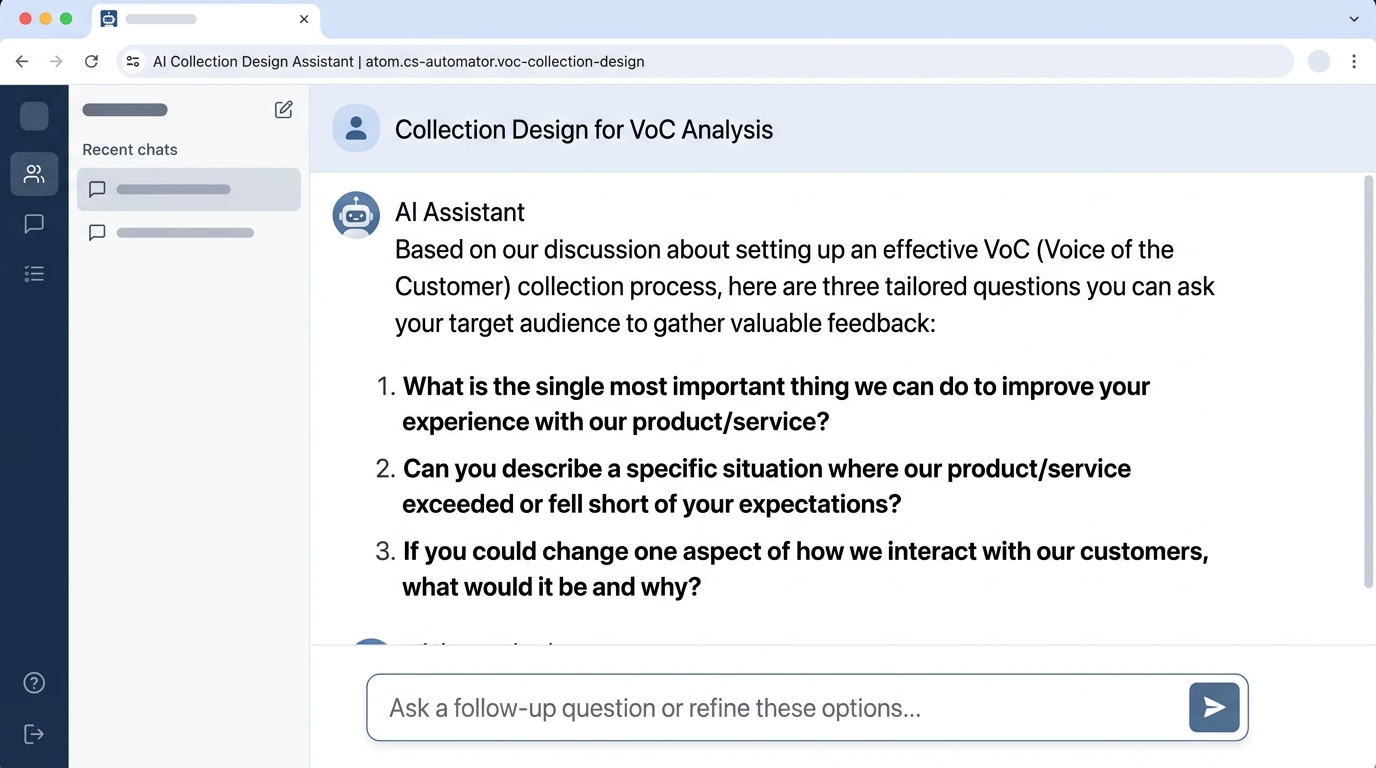Image resolution: width=1376 pixels, height=768 pixels.
Task: Click the logout icon at sidebar bottom
Action: coord(34,734)
